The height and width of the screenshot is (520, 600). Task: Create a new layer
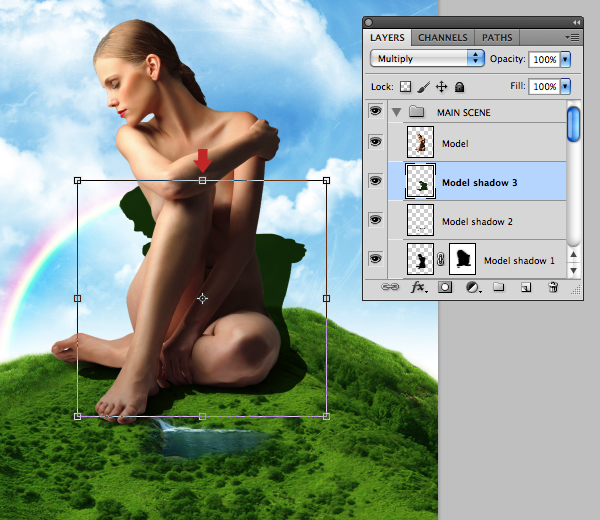pos(526,287)
